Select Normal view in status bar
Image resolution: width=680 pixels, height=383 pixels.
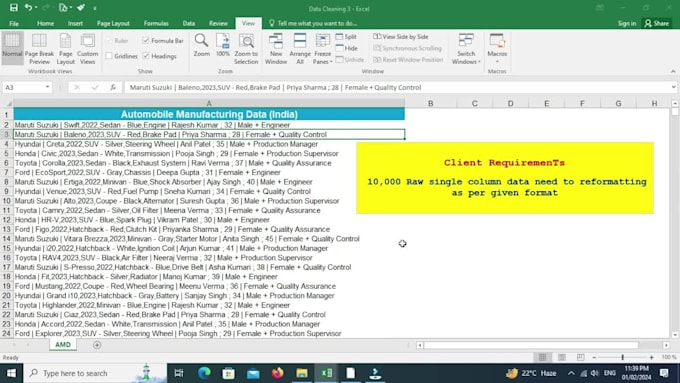(543, 357)
